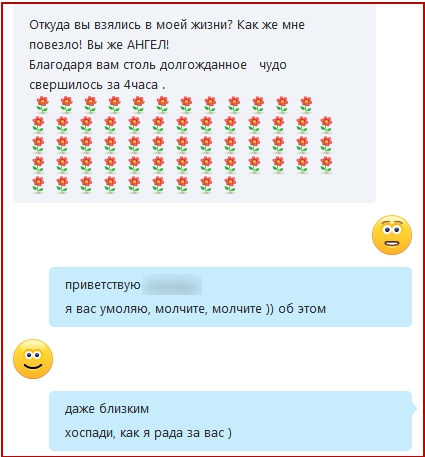Click the word приветствую in blue bubble
Viewport: 425px width, 457px height.
pyautogui.click(x=103, y=285)
